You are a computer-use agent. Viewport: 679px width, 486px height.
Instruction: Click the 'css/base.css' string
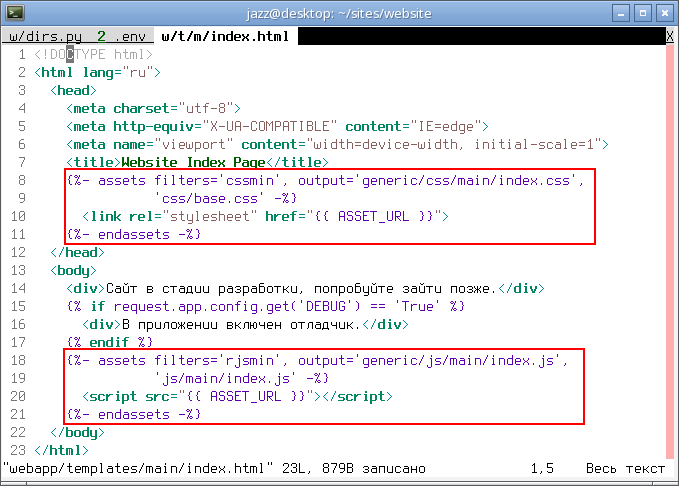point(210,198)
